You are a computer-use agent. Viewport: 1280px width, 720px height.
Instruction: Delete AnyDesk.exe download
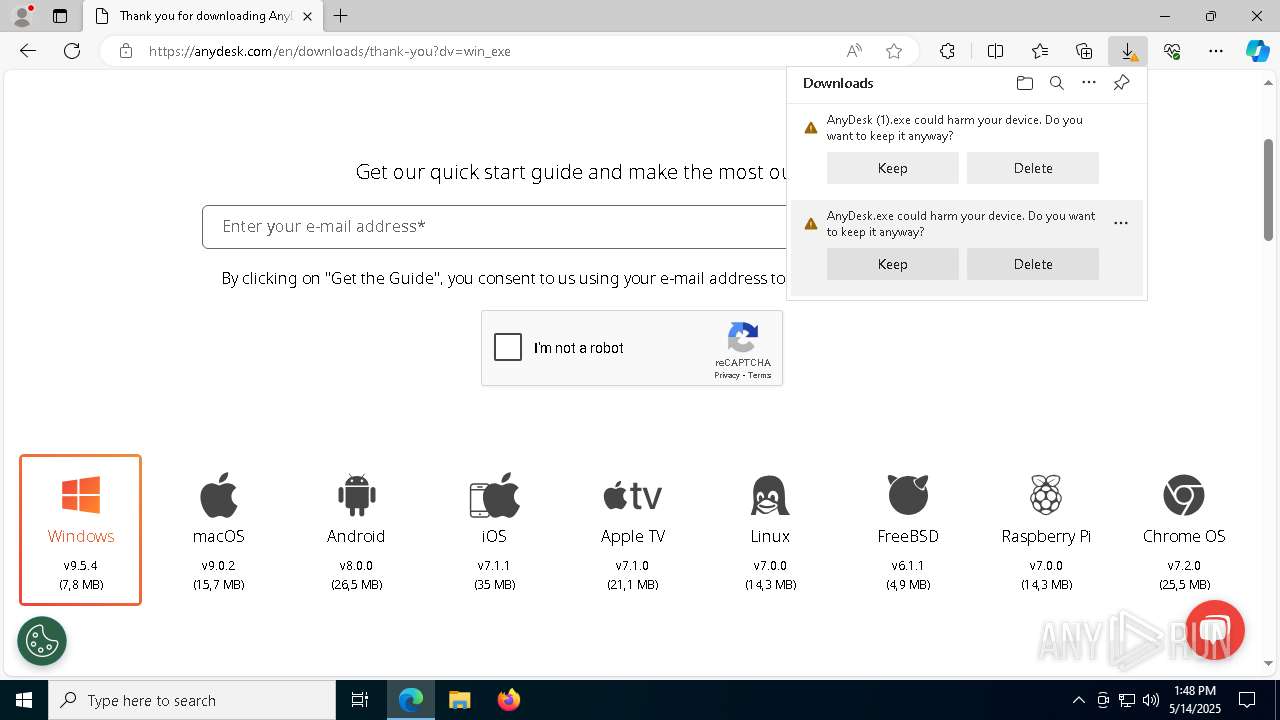pos(1033,264)
